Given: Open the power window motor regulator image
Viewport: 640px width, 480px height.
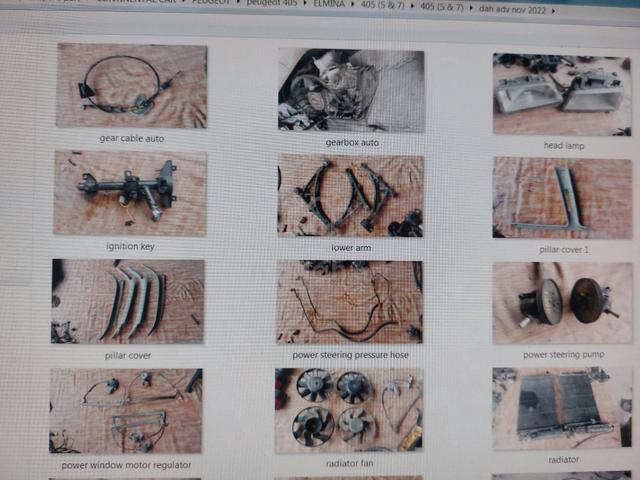Looking at the screenshot, I should (126, 411).
